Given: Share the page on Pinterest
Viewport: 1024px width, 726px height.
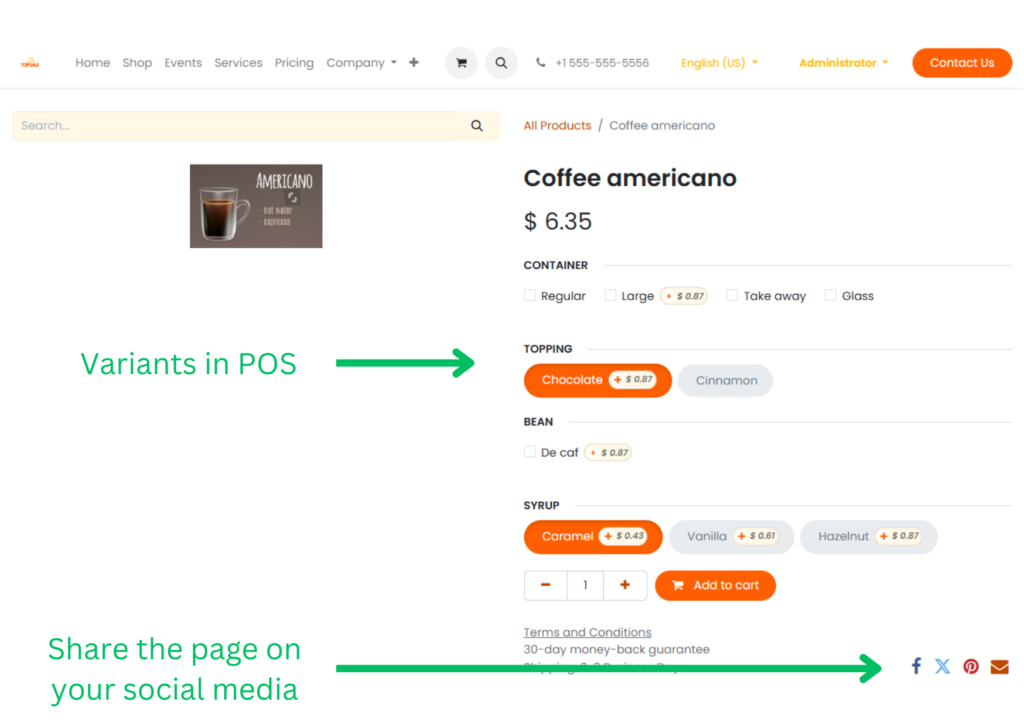Looking at the screenshot, I should tap(971, 667).
